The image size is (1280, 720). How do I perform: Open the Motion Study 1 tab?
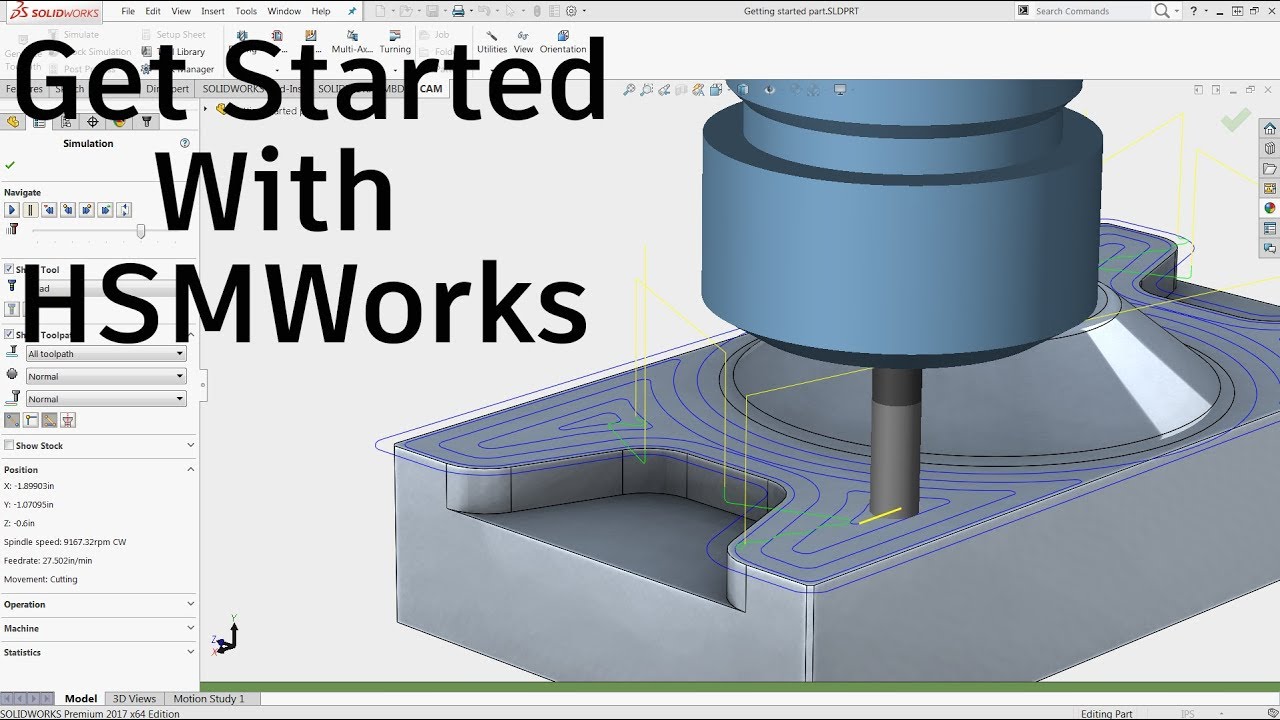point(209,698)
